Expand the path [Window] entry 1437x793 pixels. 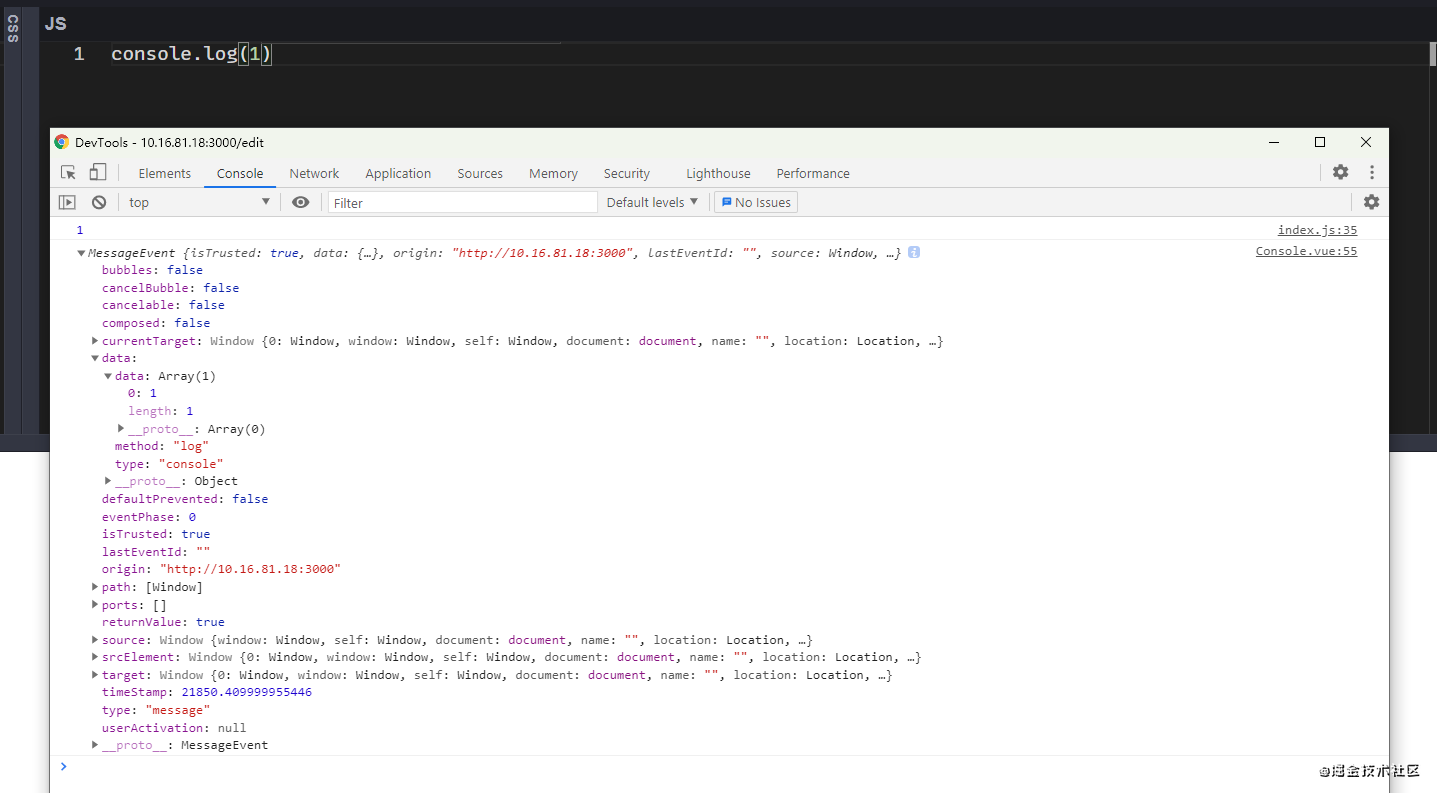click(95, 587)
